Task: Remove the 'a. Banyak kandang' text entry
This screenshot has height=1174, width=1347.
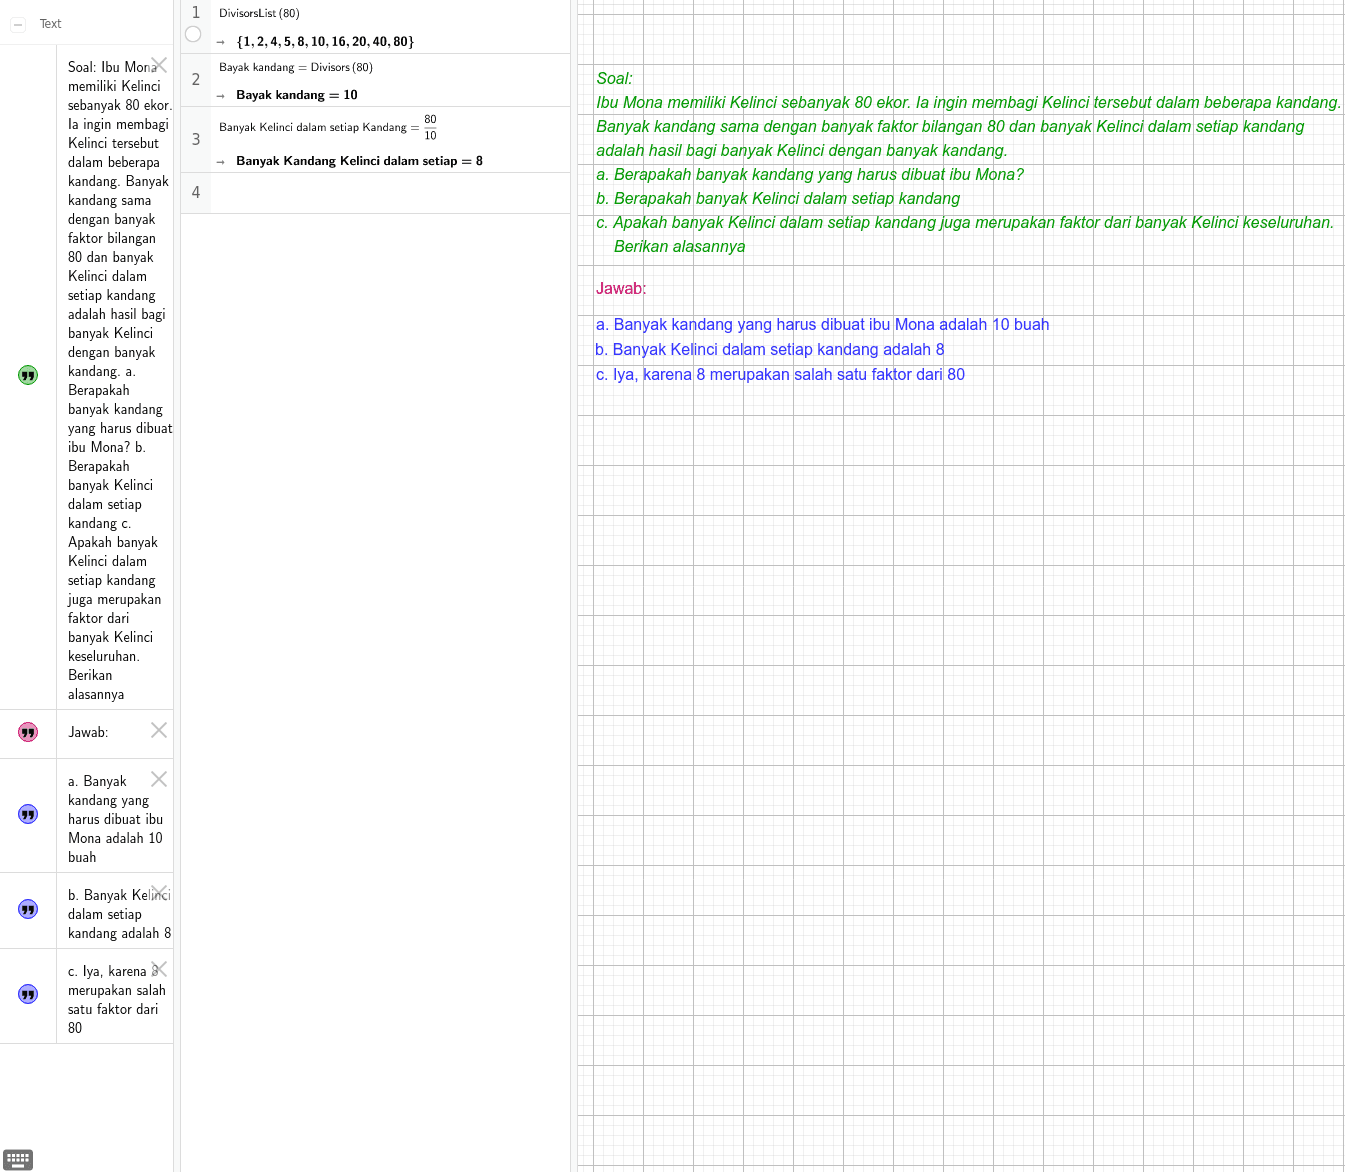Action: click(x=159, y=779)
